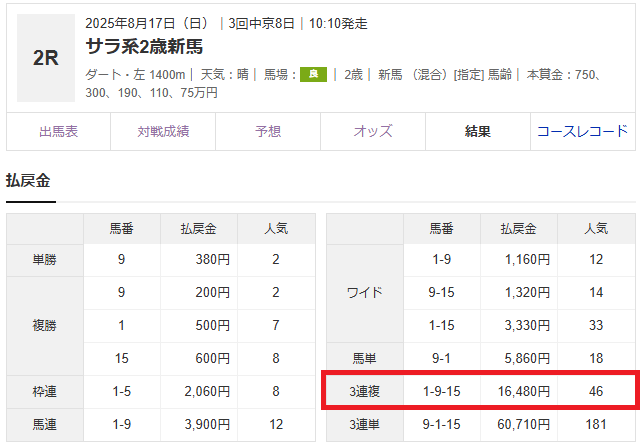Viewport: 642px width, 445px height.
Task: View the コースレコード tab
Action: tap(583, 131)
